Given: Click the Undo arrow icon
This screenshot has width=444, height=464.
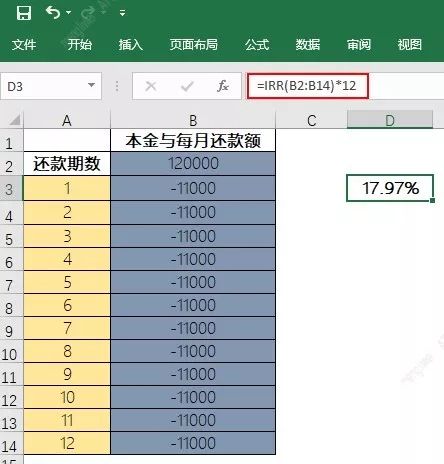Looking at the screenshot, I should click(x=53, y=13).
